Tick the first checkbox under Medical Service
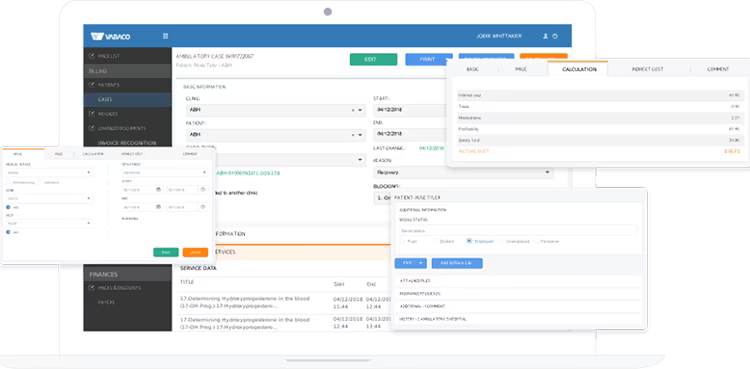The height and width of the screenshot is (369, 750). [9, 183]
